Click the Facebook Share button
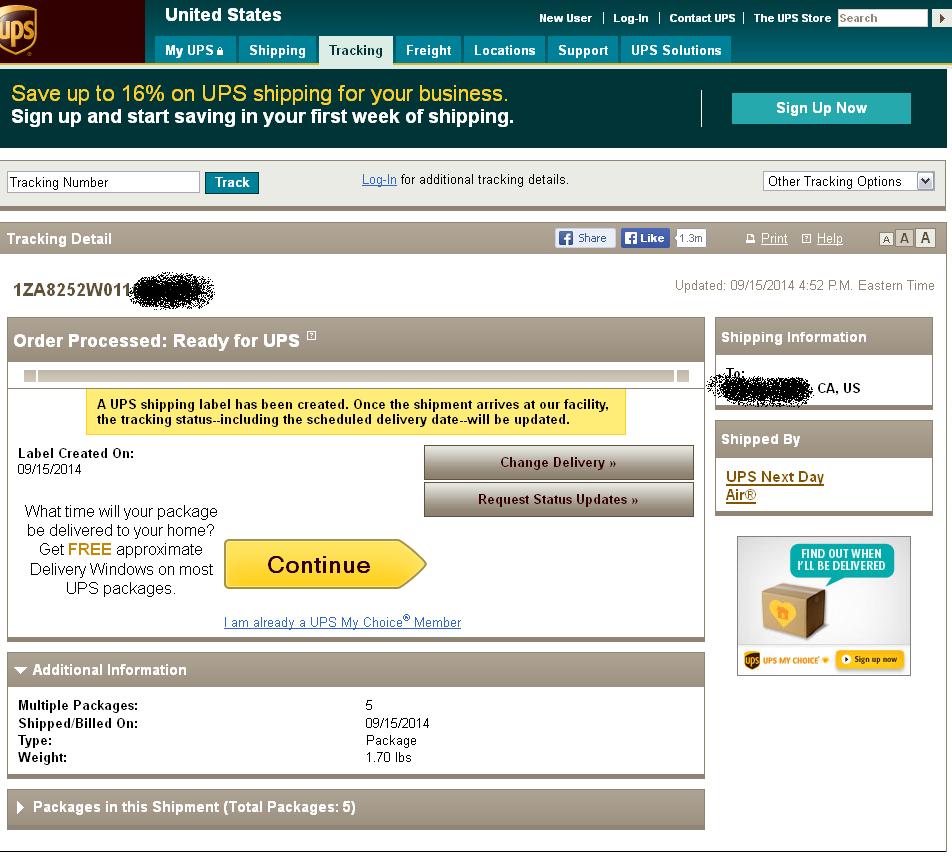Image resolution: width=952 pixels, height=860 pixels. [x=585, y=238]
